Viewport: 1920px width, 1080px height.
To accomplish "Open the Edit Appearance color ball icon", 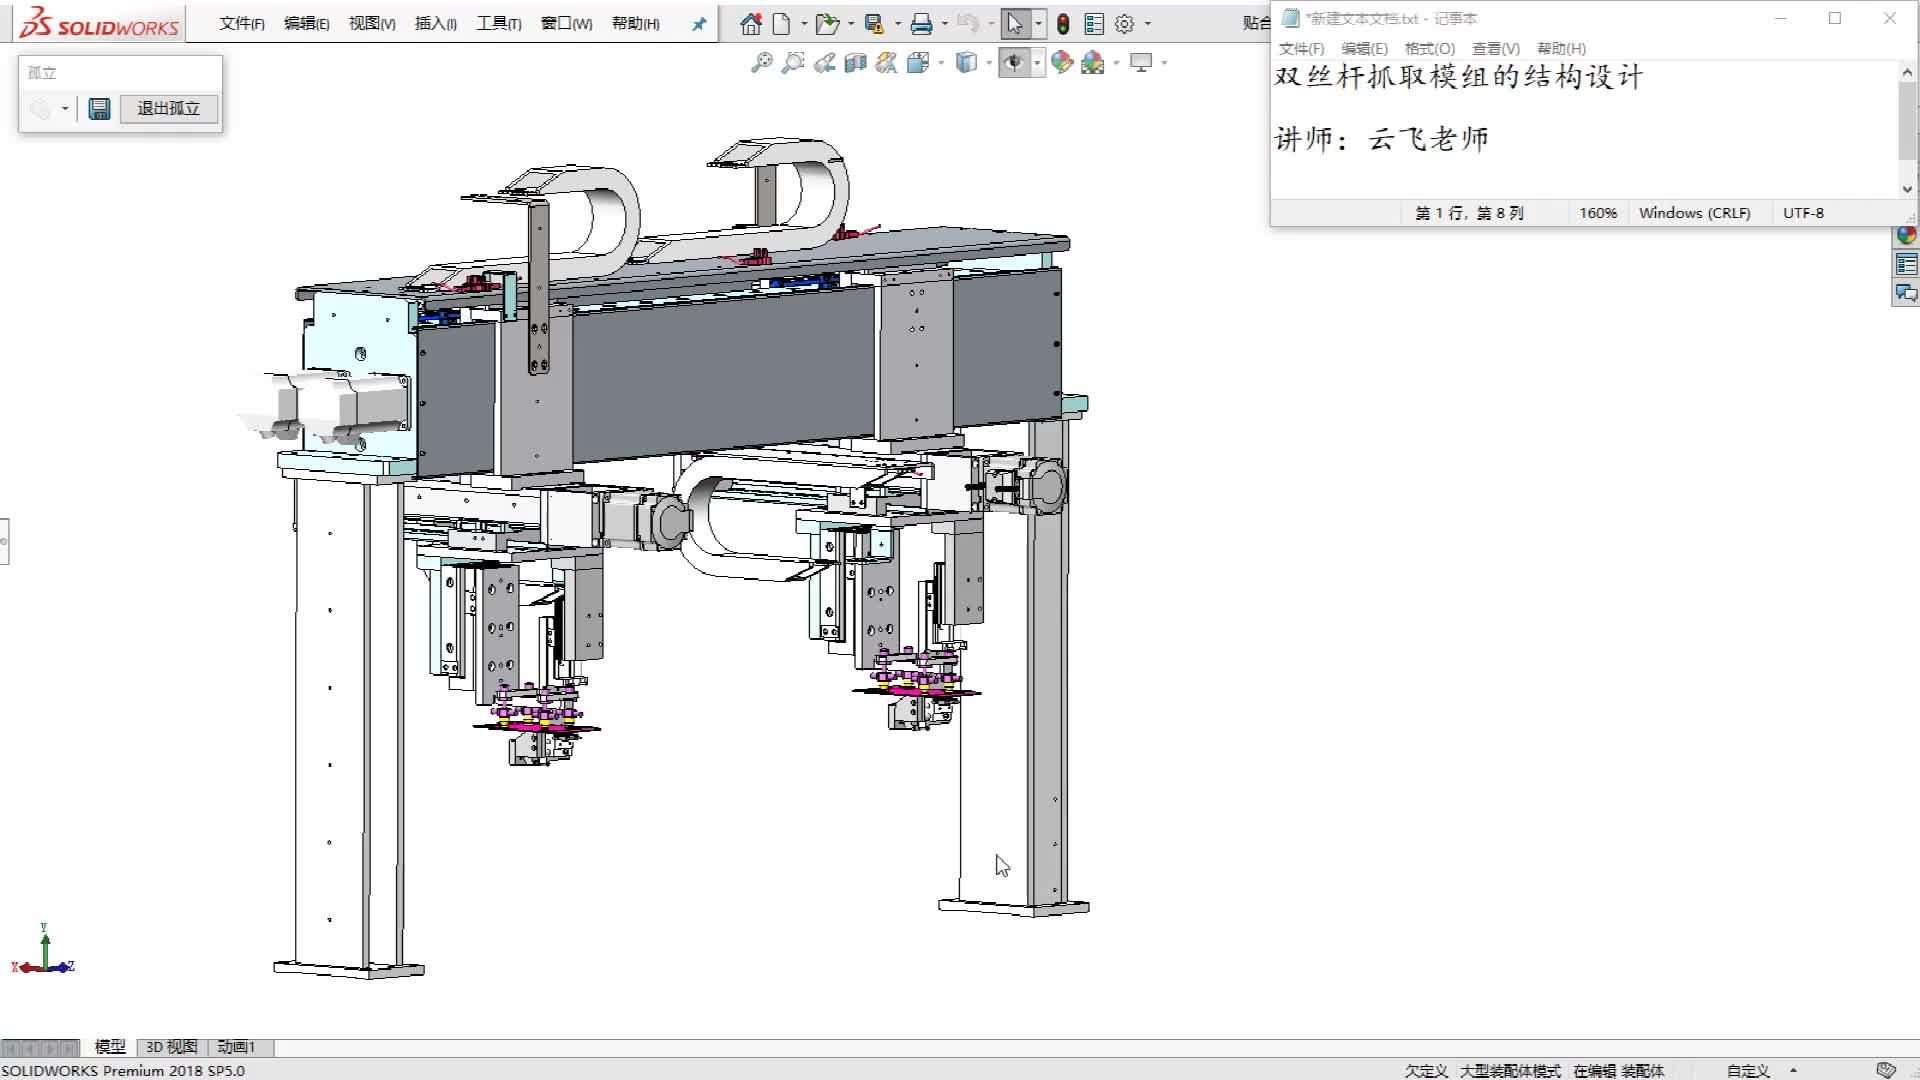I will point(1062,63).
